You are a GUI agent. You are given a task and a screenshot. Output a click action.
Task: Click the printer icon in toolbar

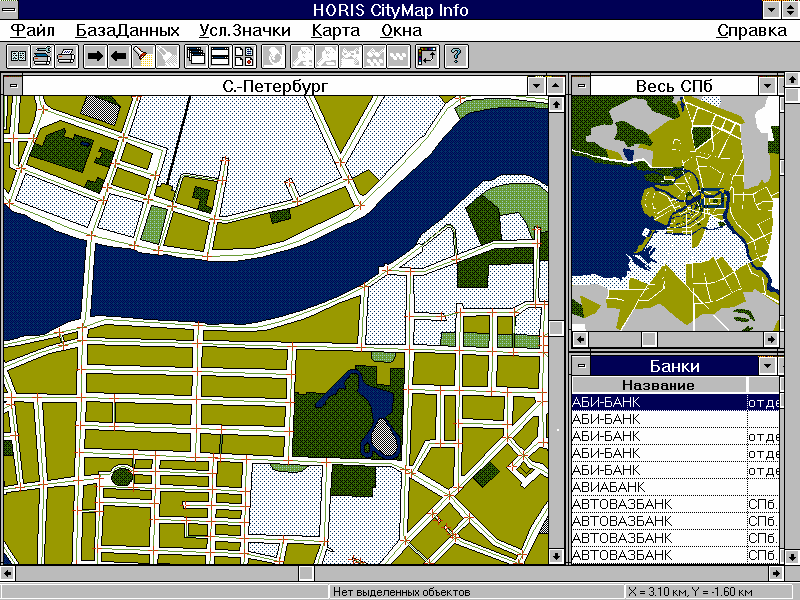tap(67, 56)
